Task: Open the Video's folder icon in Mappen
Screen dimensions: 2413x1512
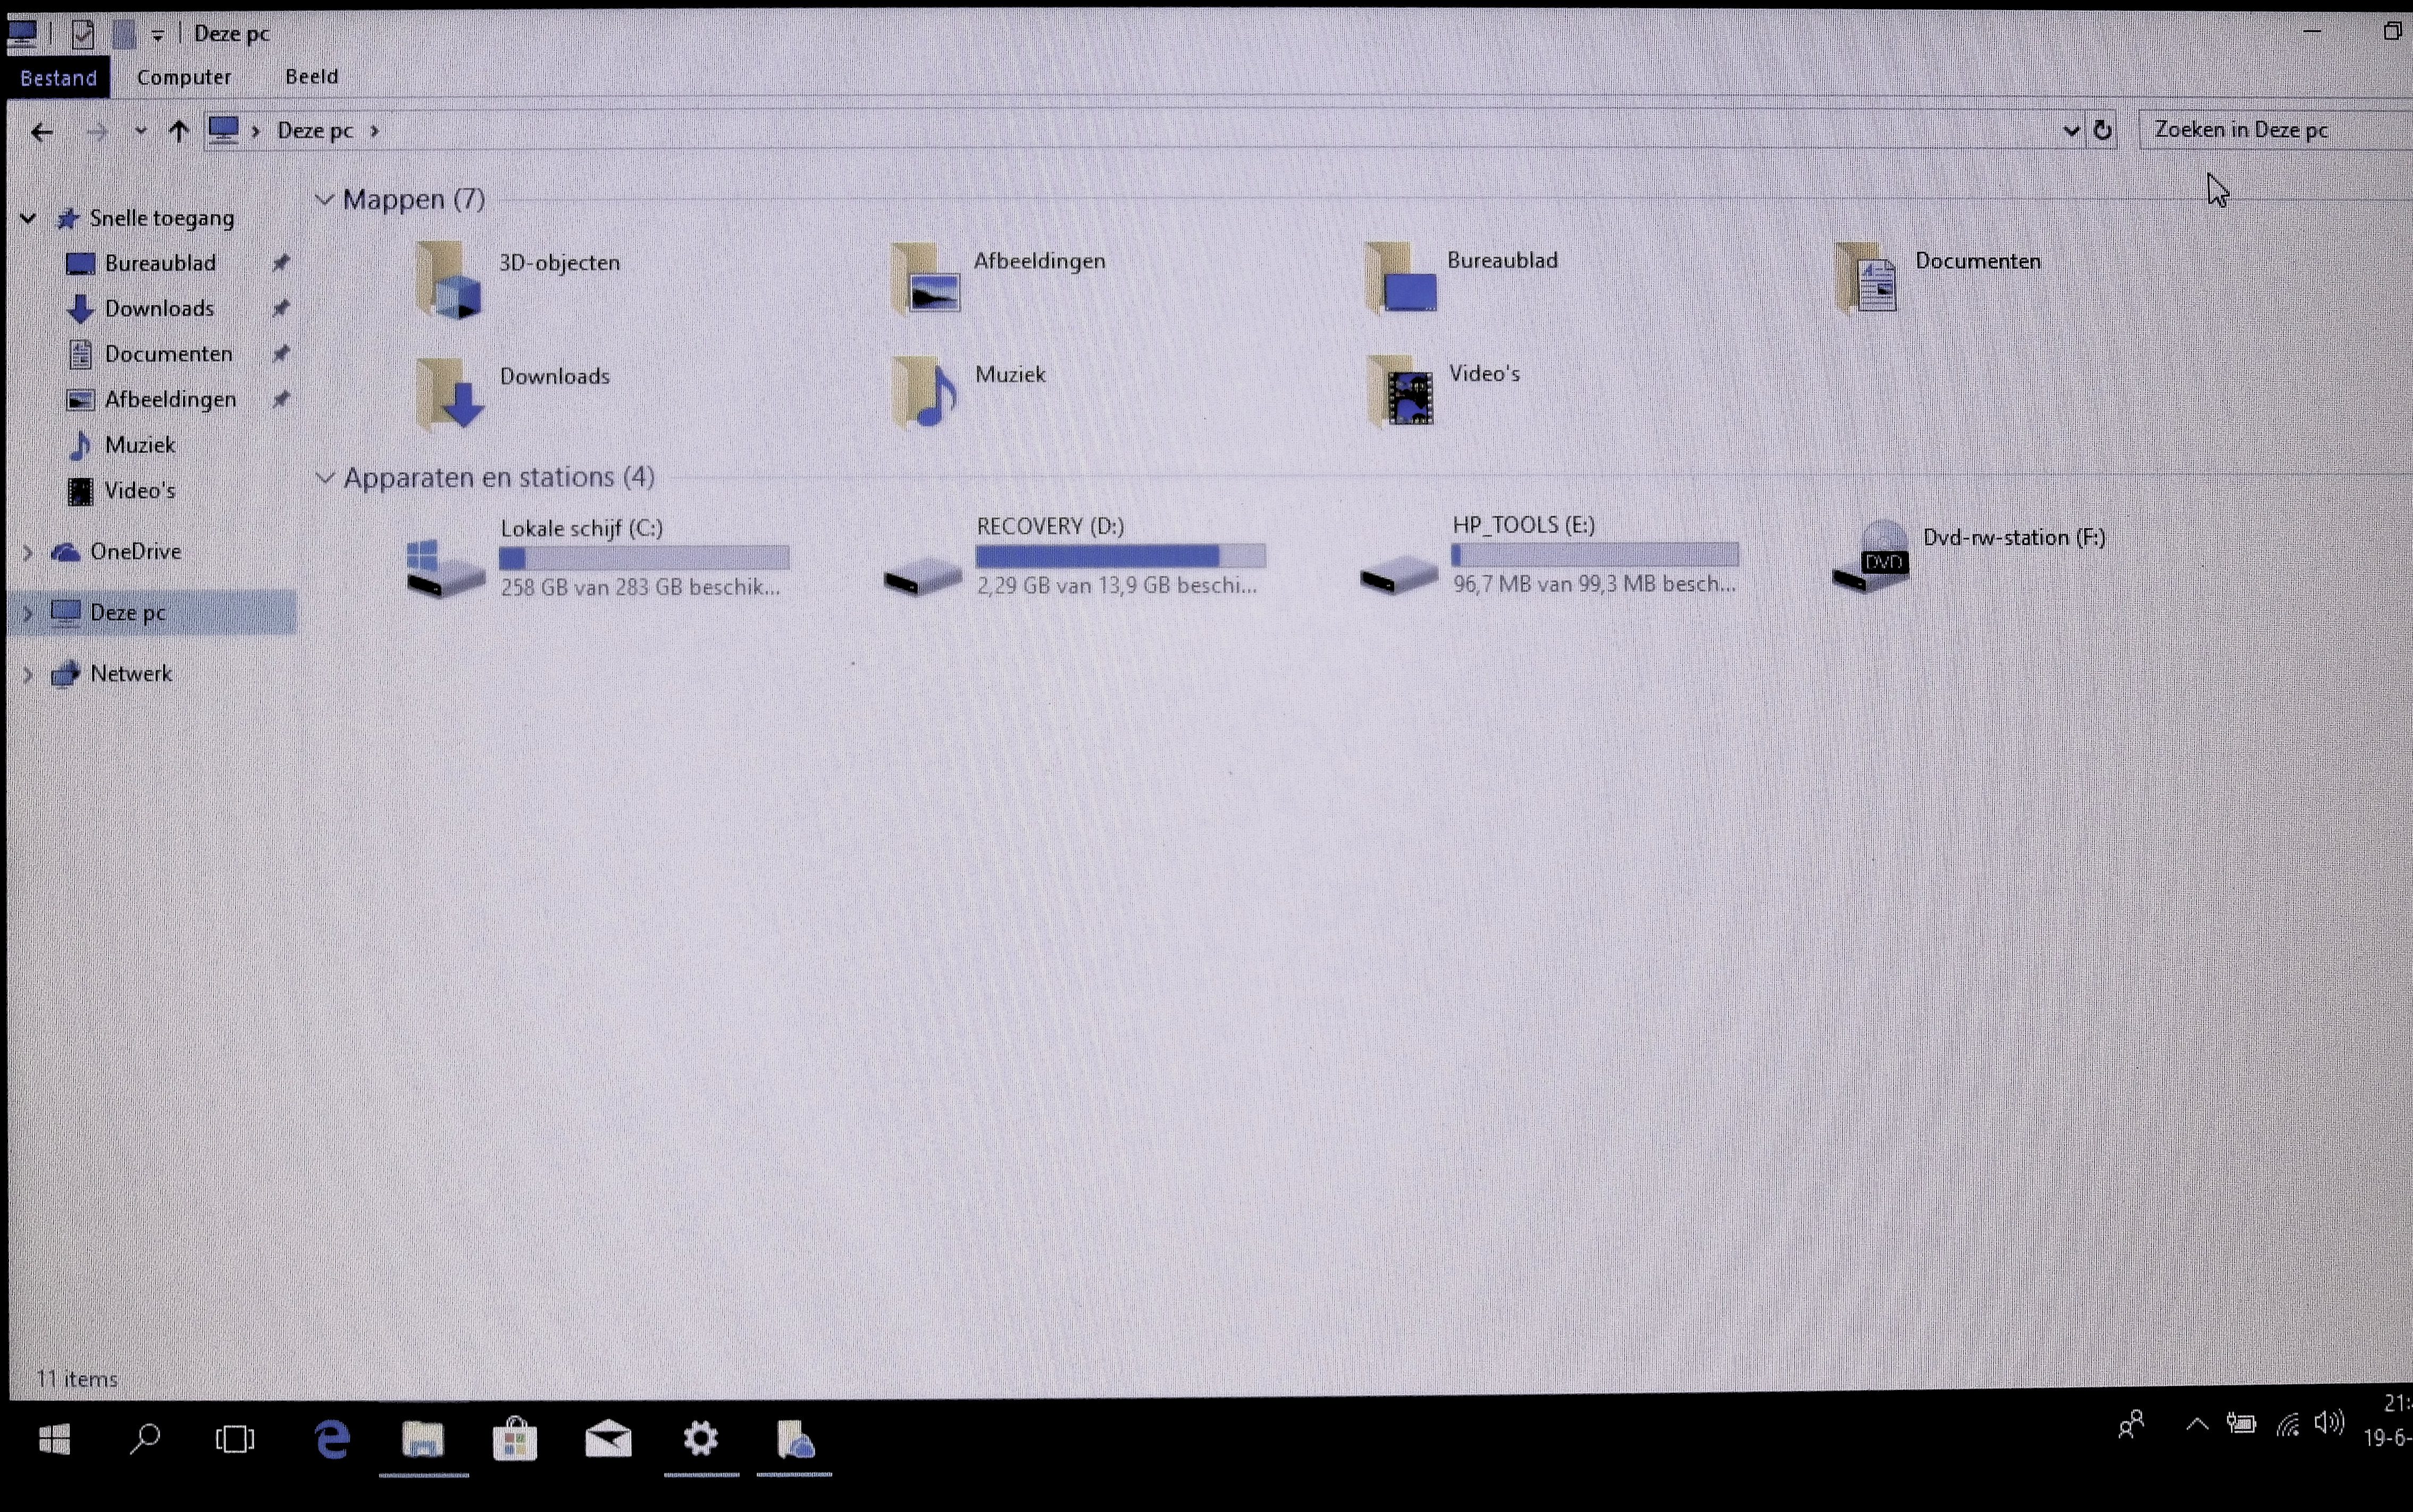Action: pyautogui.click(x=1401, y=391)
